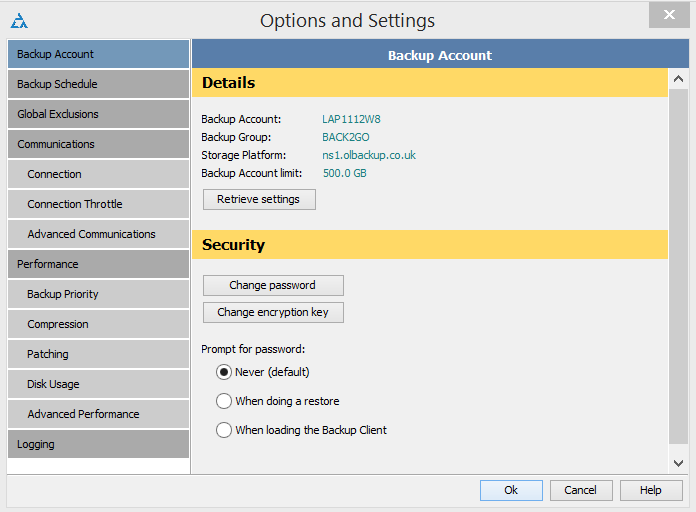
Task: Confirm changes with the Ok button
Action: click(511, 490)
